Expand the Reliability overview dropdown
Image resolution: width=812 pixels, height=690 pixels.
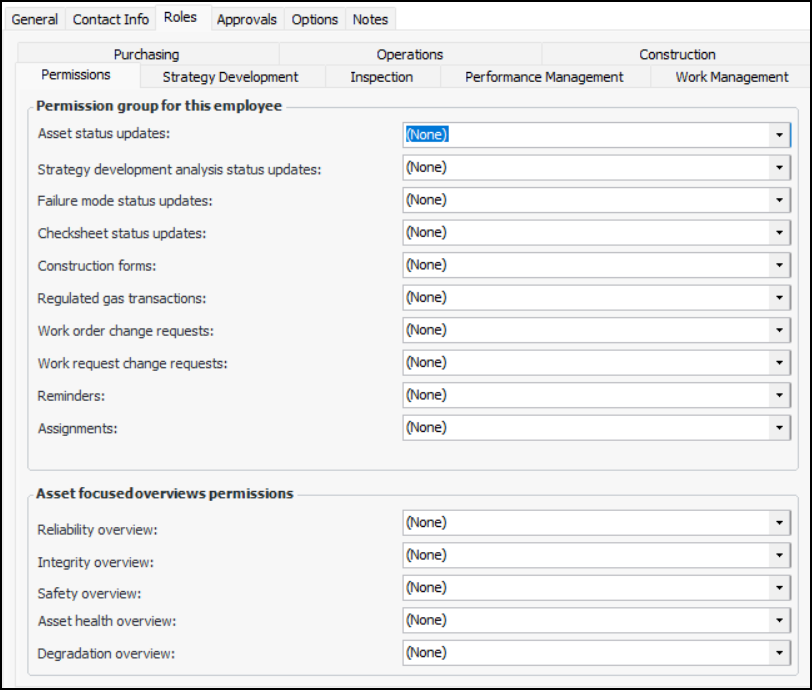[x=779, y=523]
